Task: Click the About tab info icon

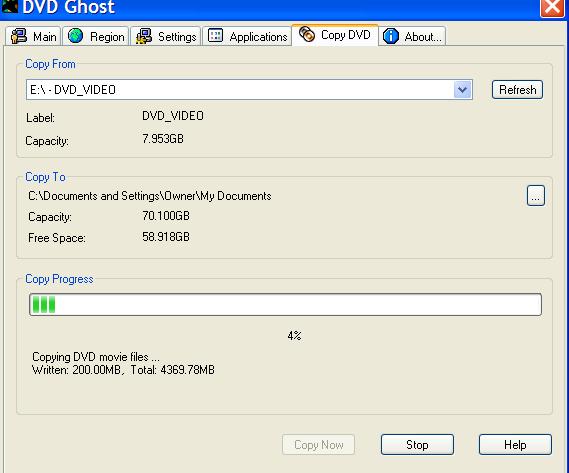Action: [391, 36]
